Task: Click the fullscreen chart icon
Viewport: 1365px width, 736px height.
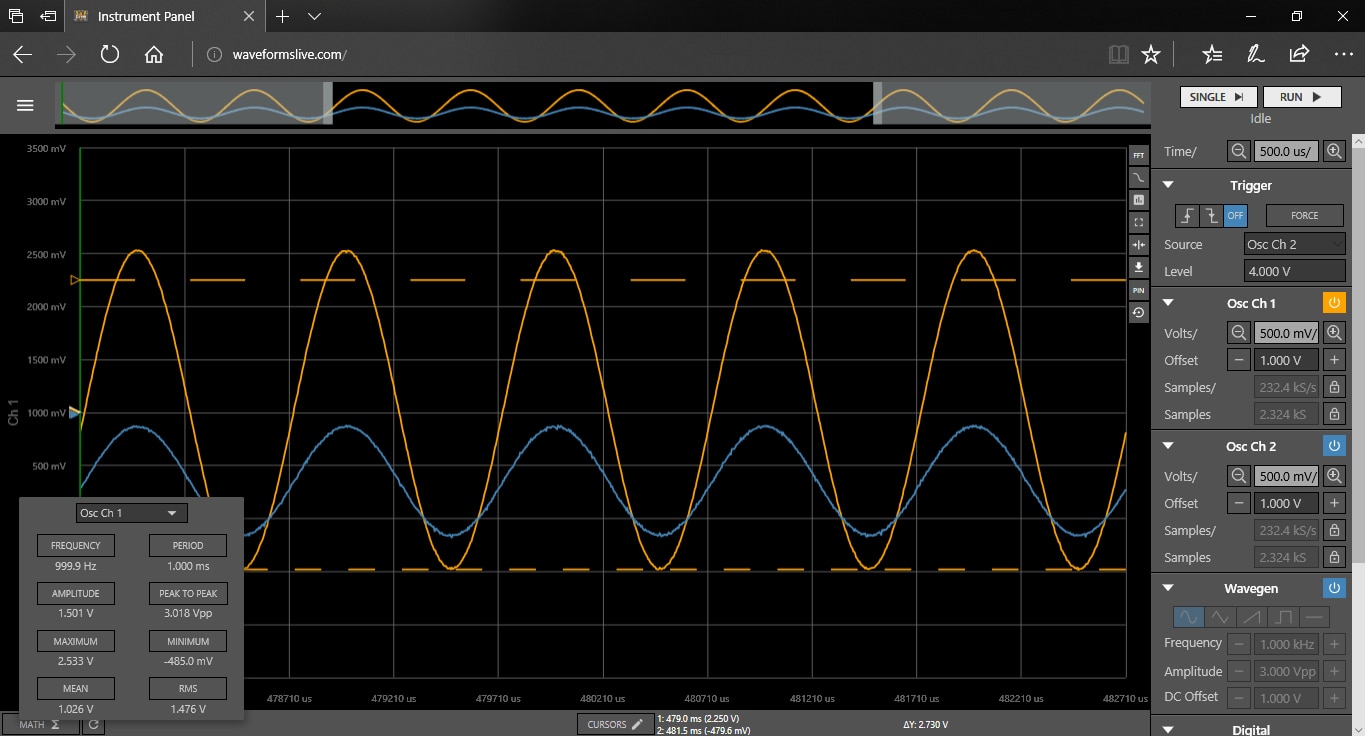Action: [1138, 222]
